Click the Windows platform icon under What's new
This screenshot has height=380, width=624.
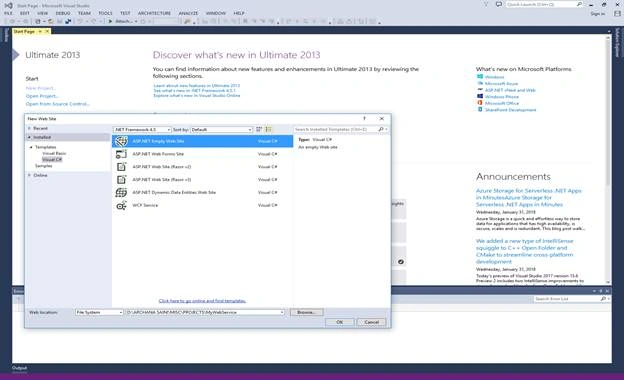click(480, 77)
